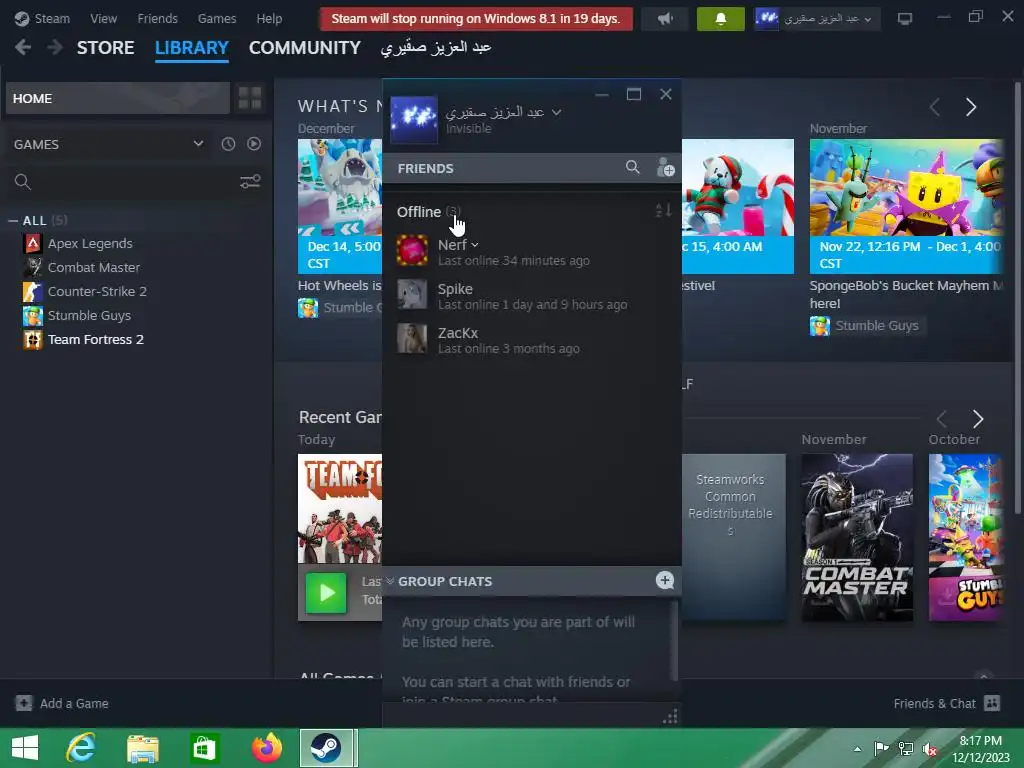Collapse the ALL games category
This screenshot has width=1024, height=768.
tap(12, 221)
